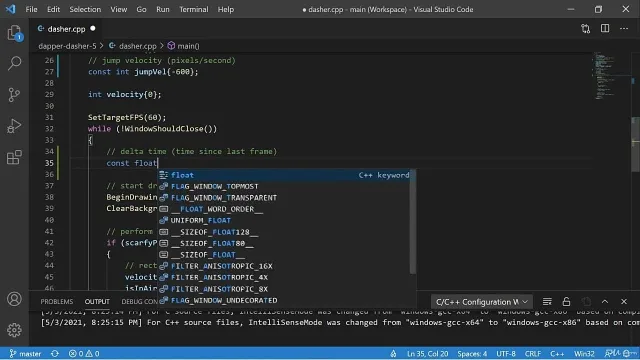Select the dasher.cpp editor tab
Image resolution: width=640 pixels, height=360 pixels.
pyautogui.click(x=66, y=29)
